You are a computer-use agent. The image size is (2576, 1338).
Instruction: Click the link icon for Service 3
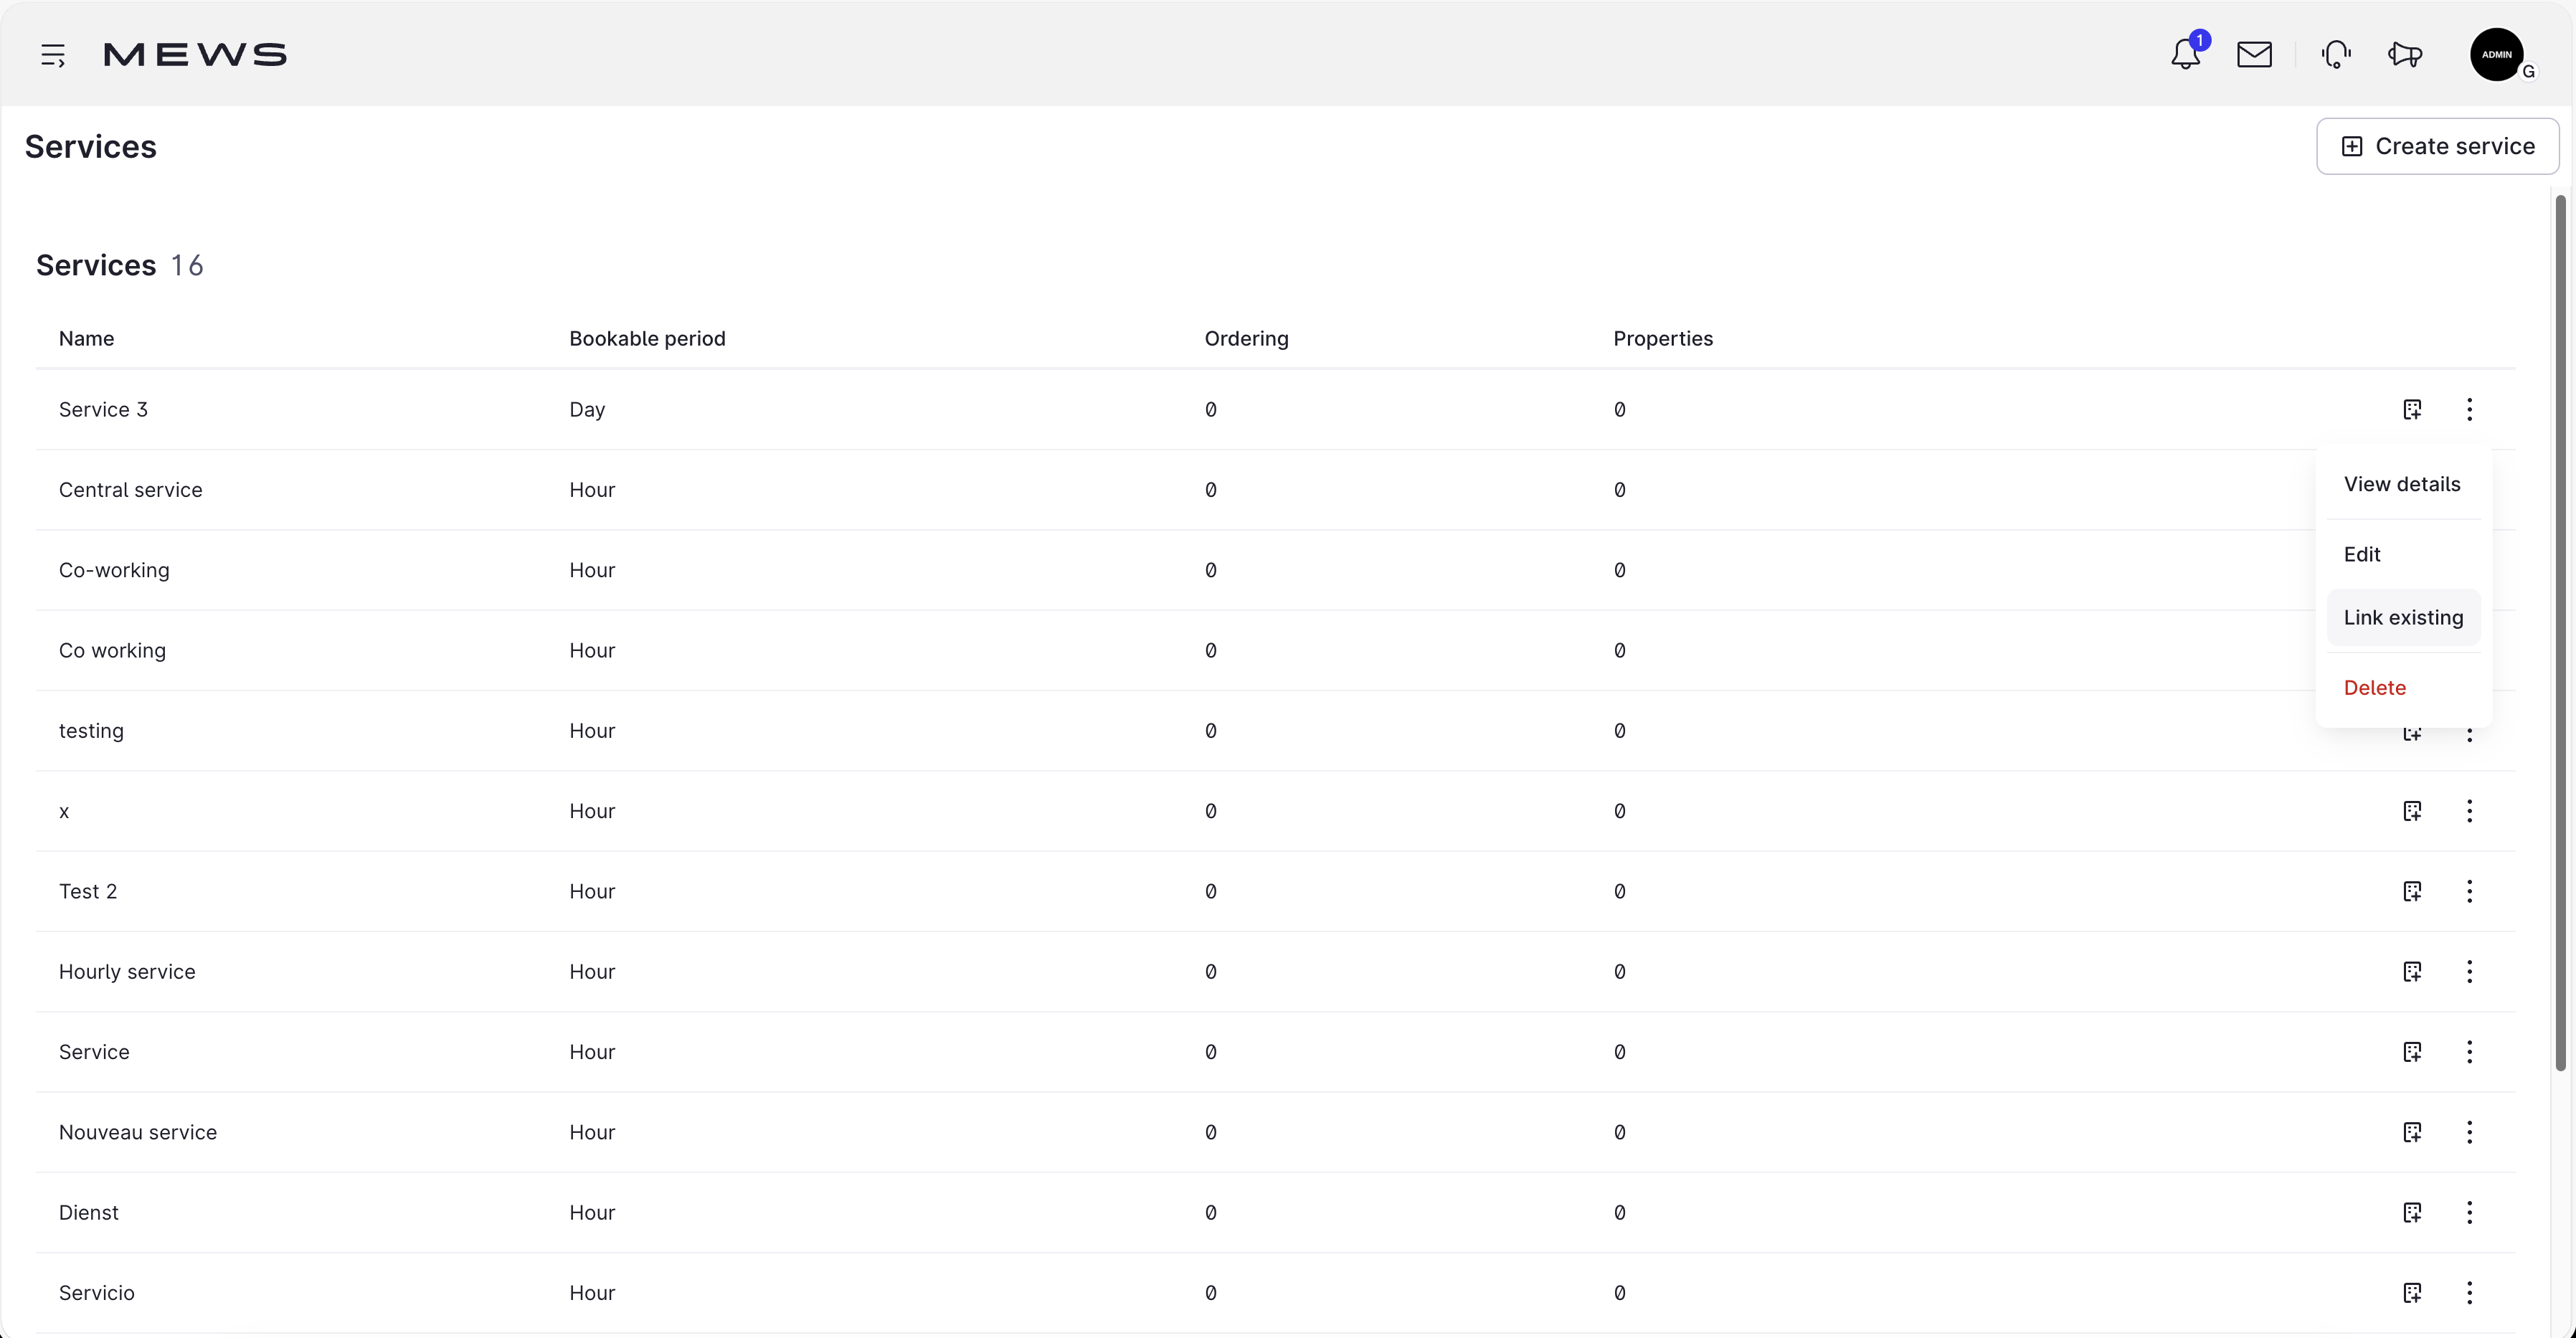pos(2412,409)
